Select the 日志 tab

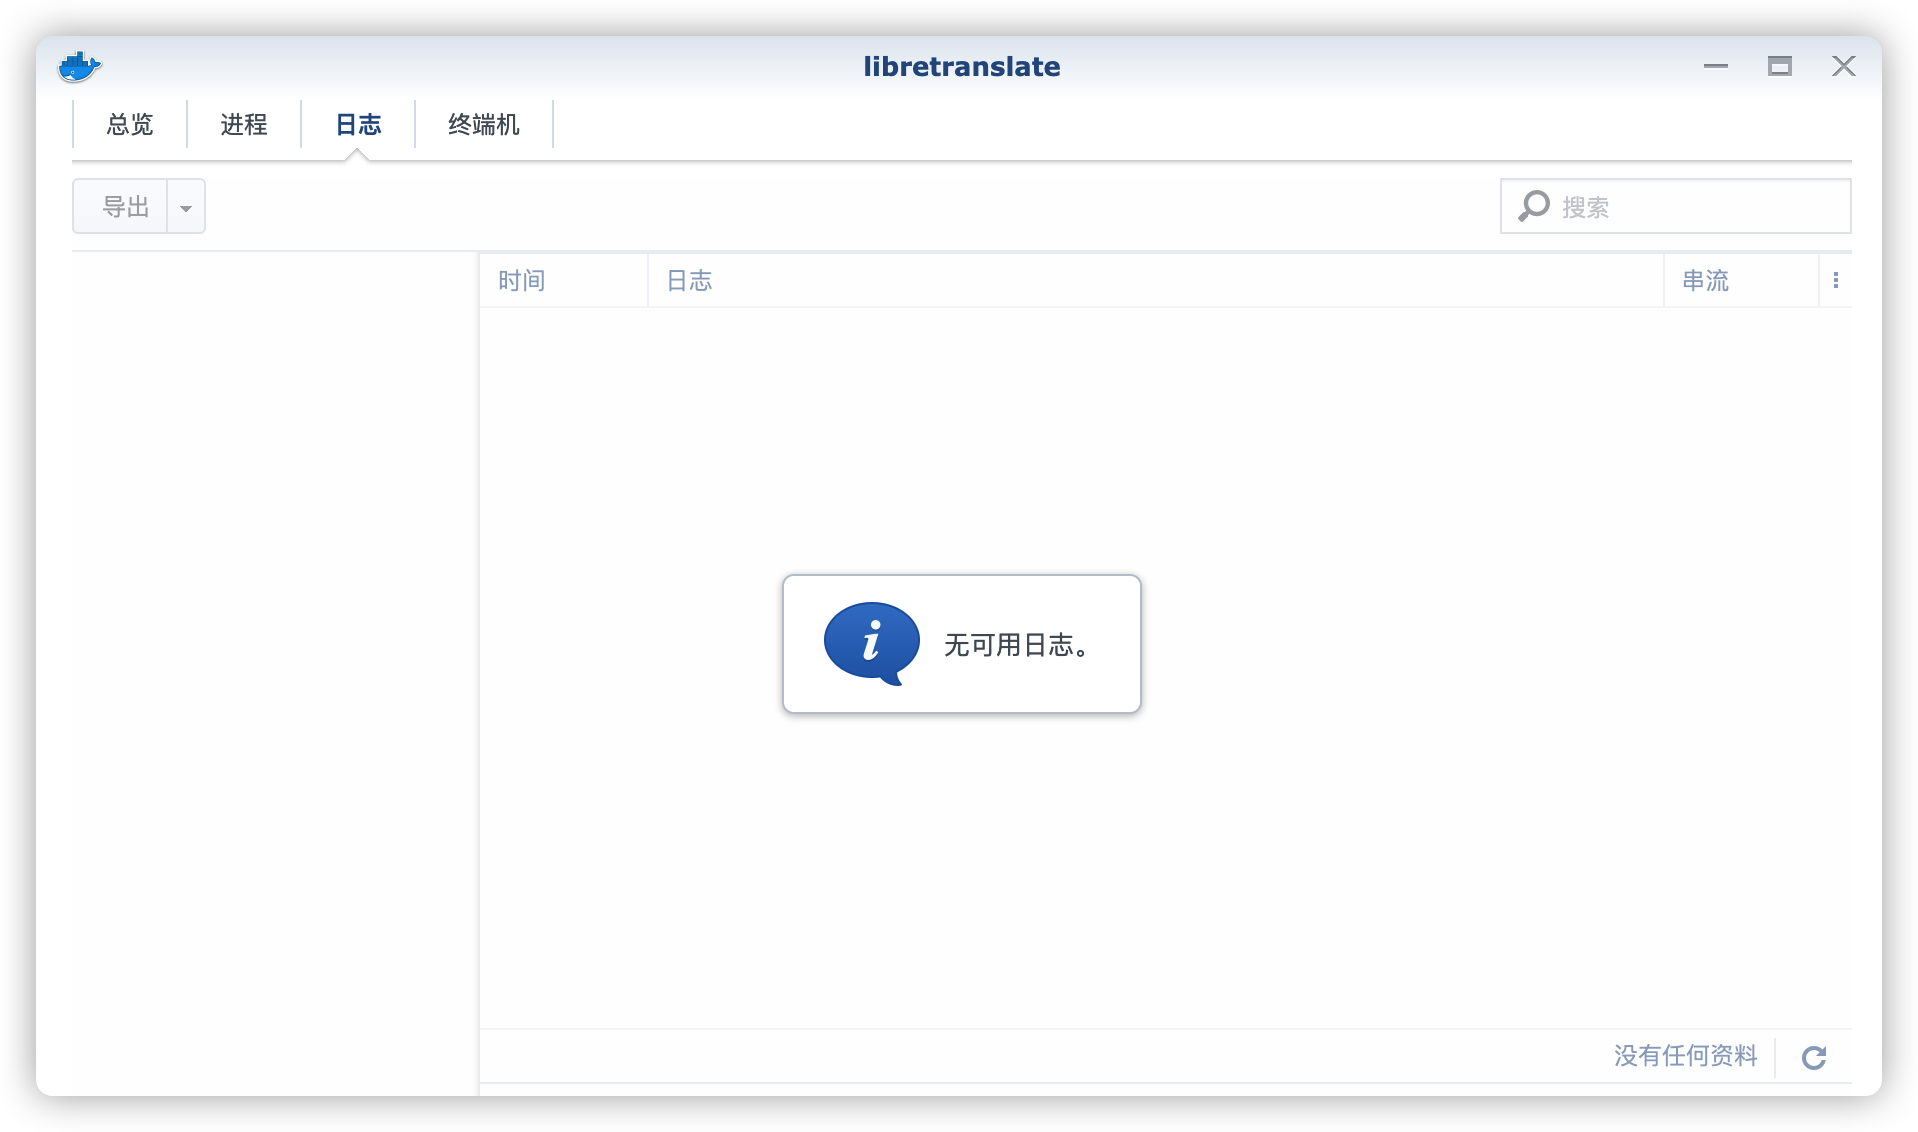[x=358, y=125]
